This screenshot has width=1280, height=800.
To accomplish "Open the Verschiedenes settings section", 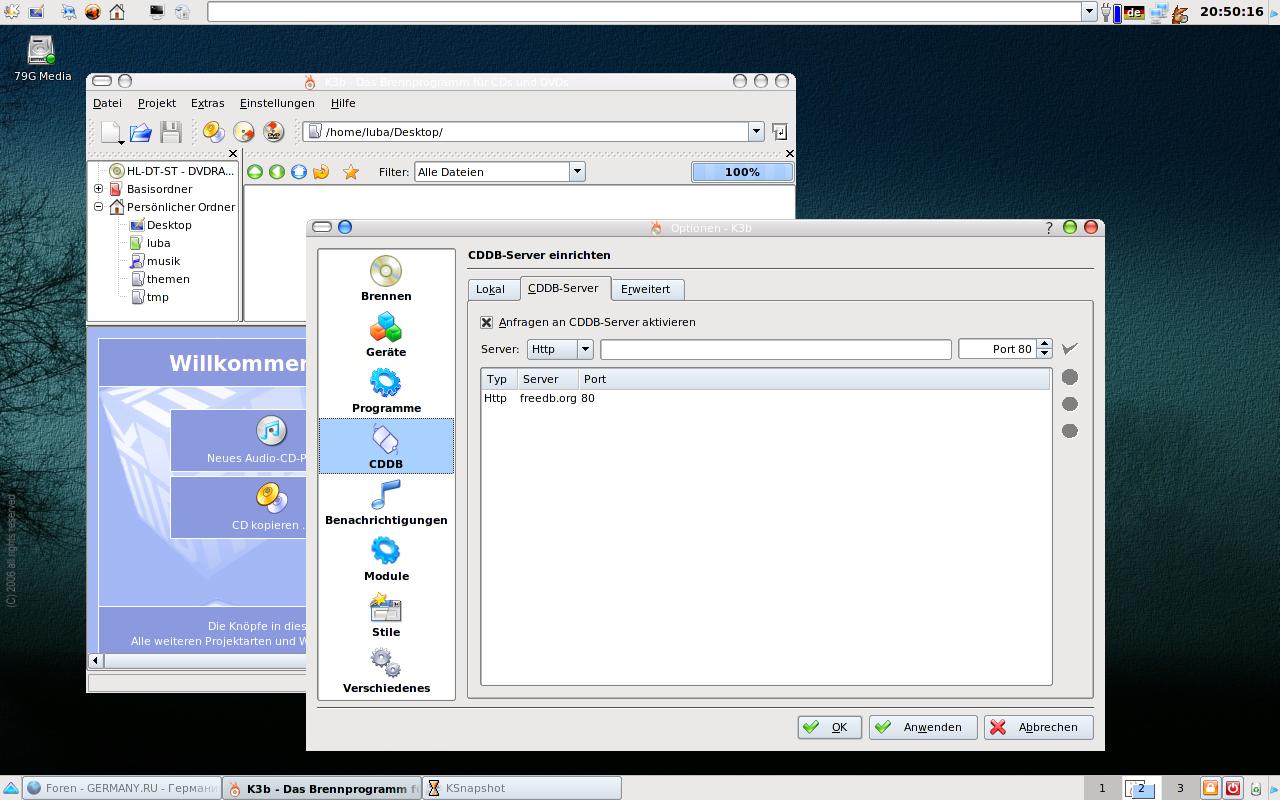I will [386, 671].
